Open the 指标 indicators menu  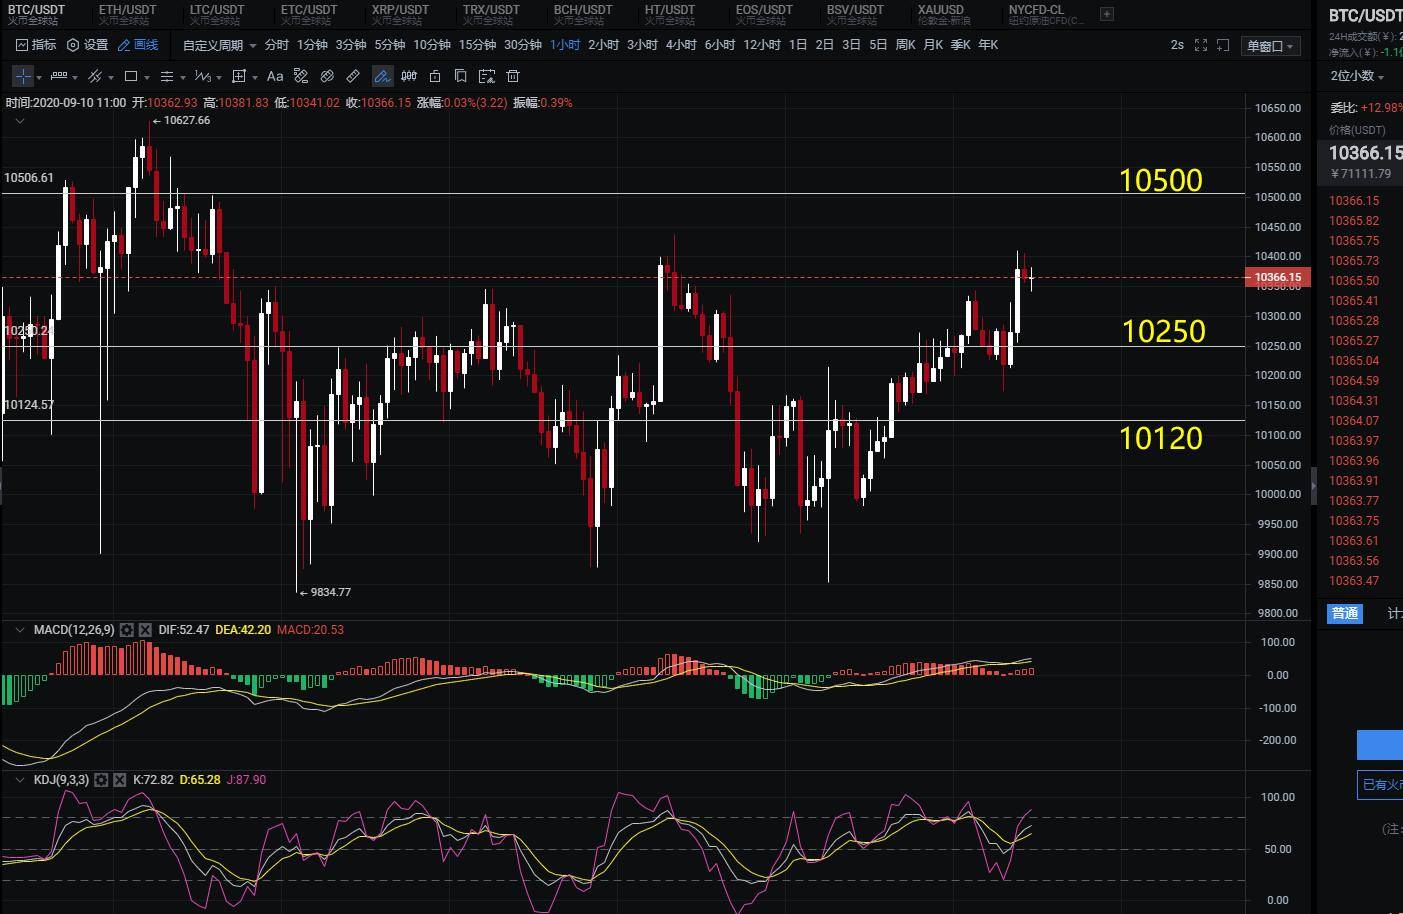tap(36, 45)
